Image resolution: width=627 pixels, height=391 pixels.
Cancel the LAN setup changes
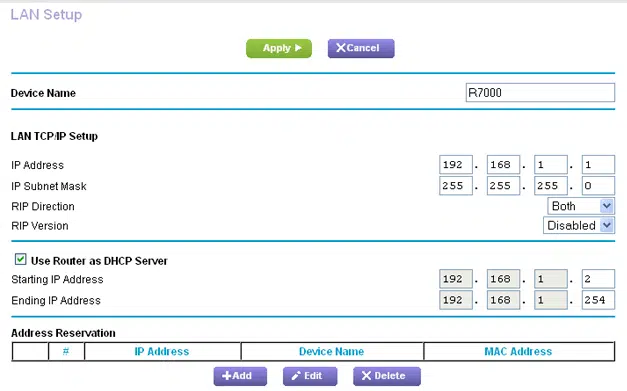[x=361, y=48]
